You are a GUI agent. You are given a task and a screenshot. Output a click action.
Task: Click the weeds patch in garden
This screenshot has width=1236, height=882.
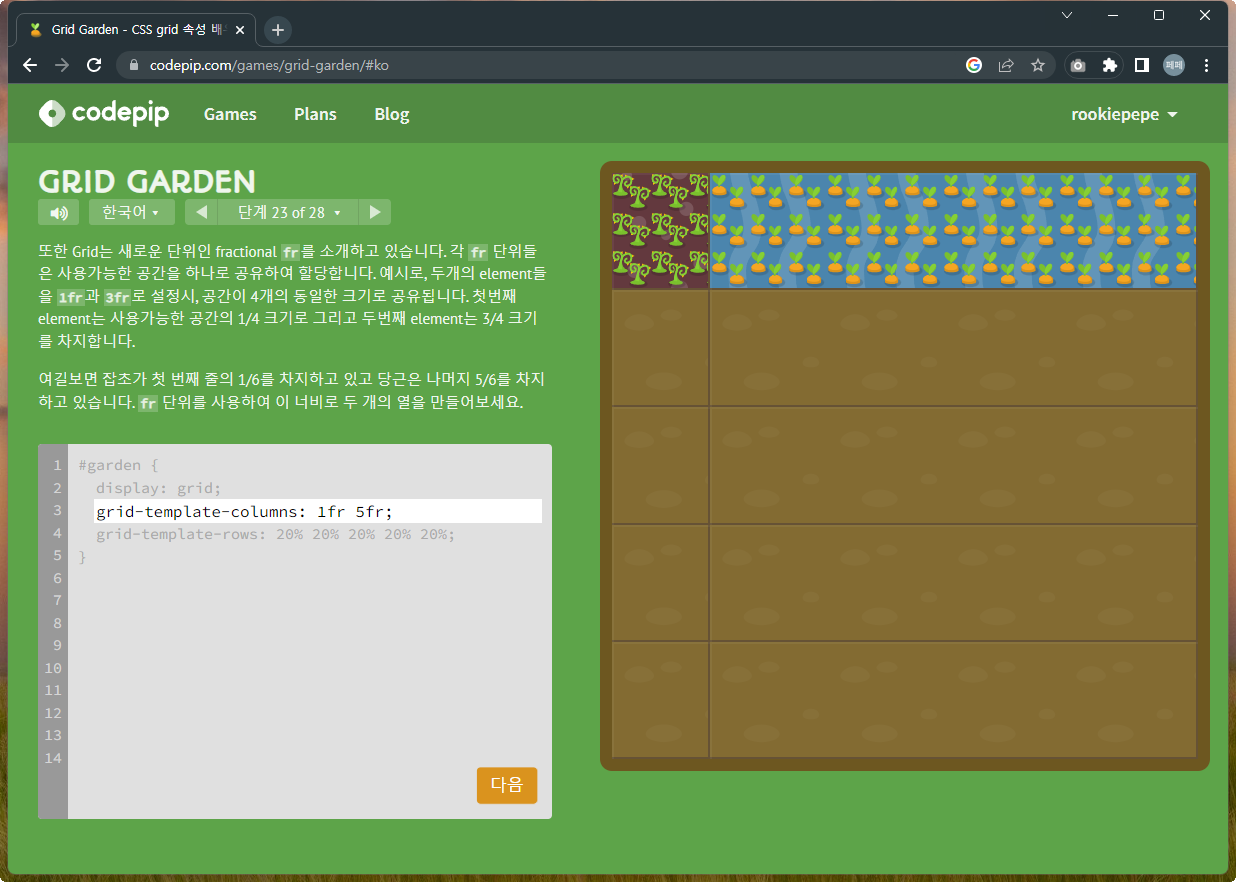(660, 231)
